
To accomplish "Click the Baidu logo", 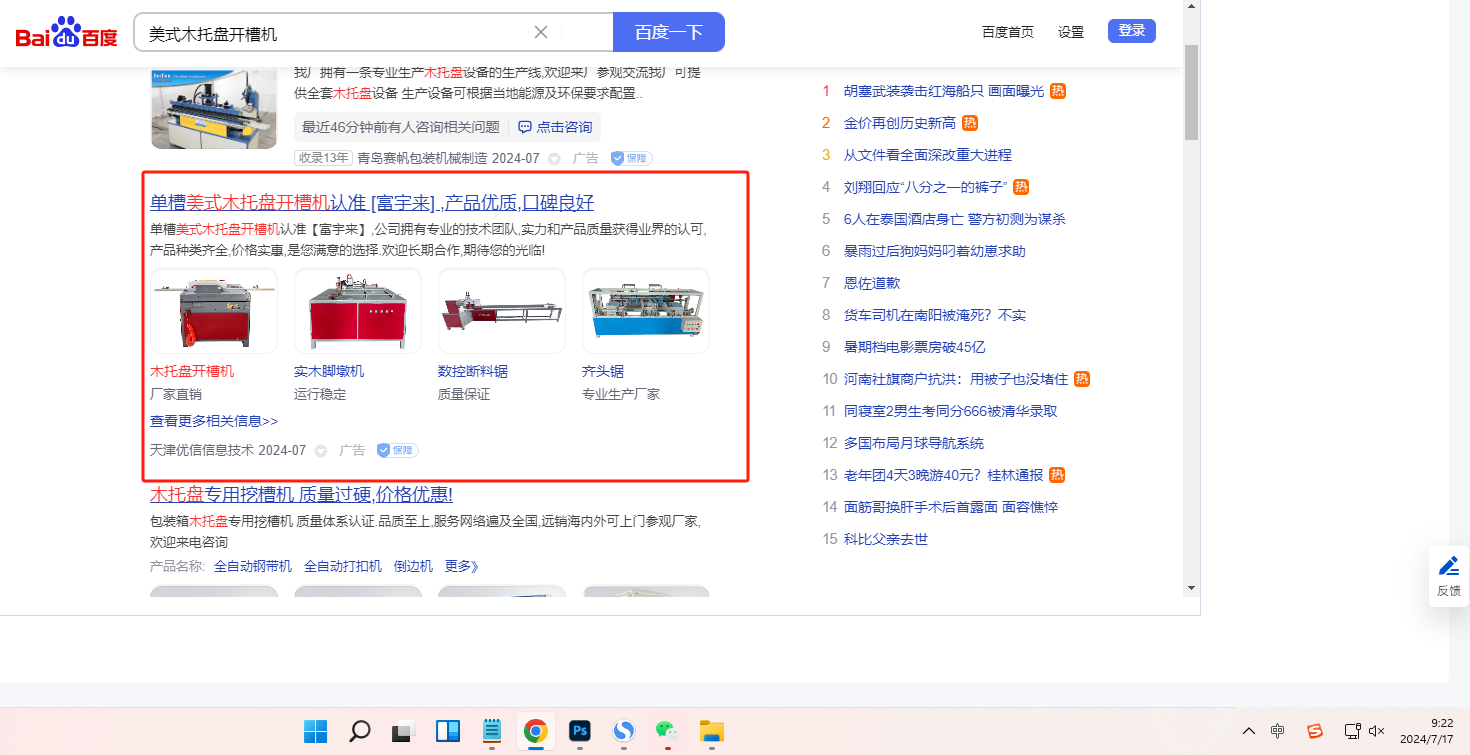I will (x=66, y=33).
